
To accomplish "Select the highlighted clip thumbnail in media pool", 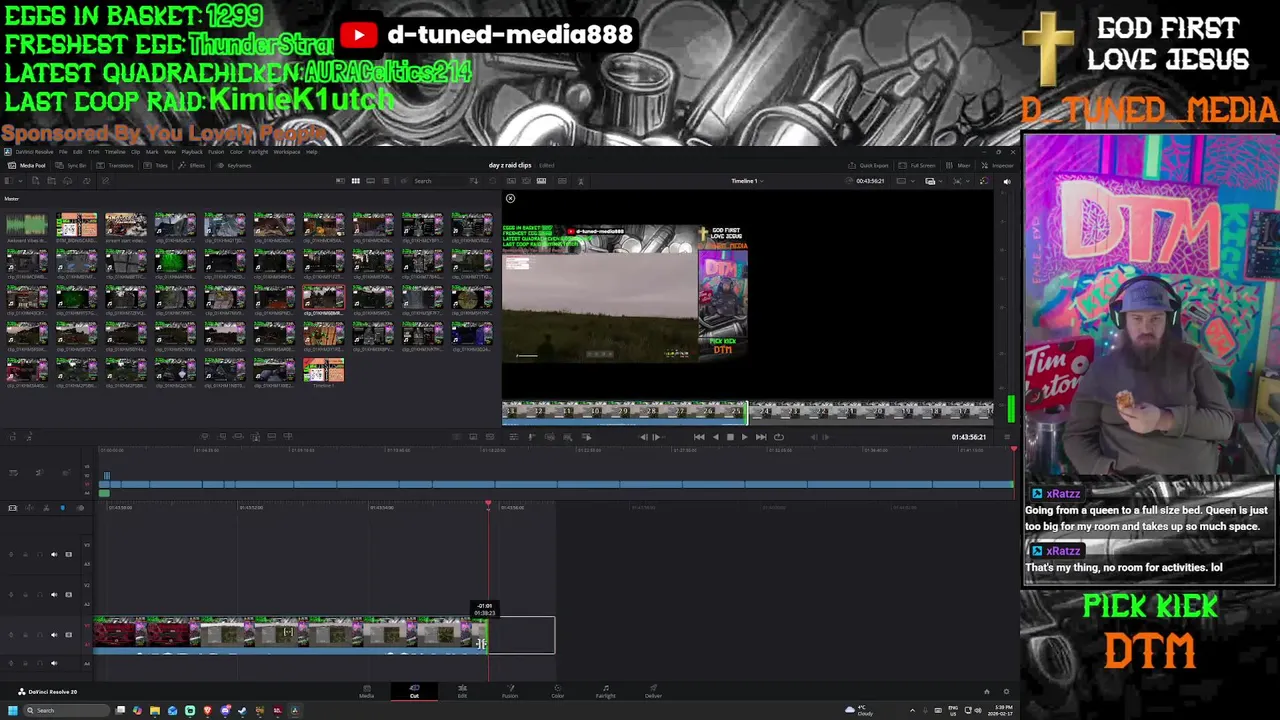I will click(323, 299).
